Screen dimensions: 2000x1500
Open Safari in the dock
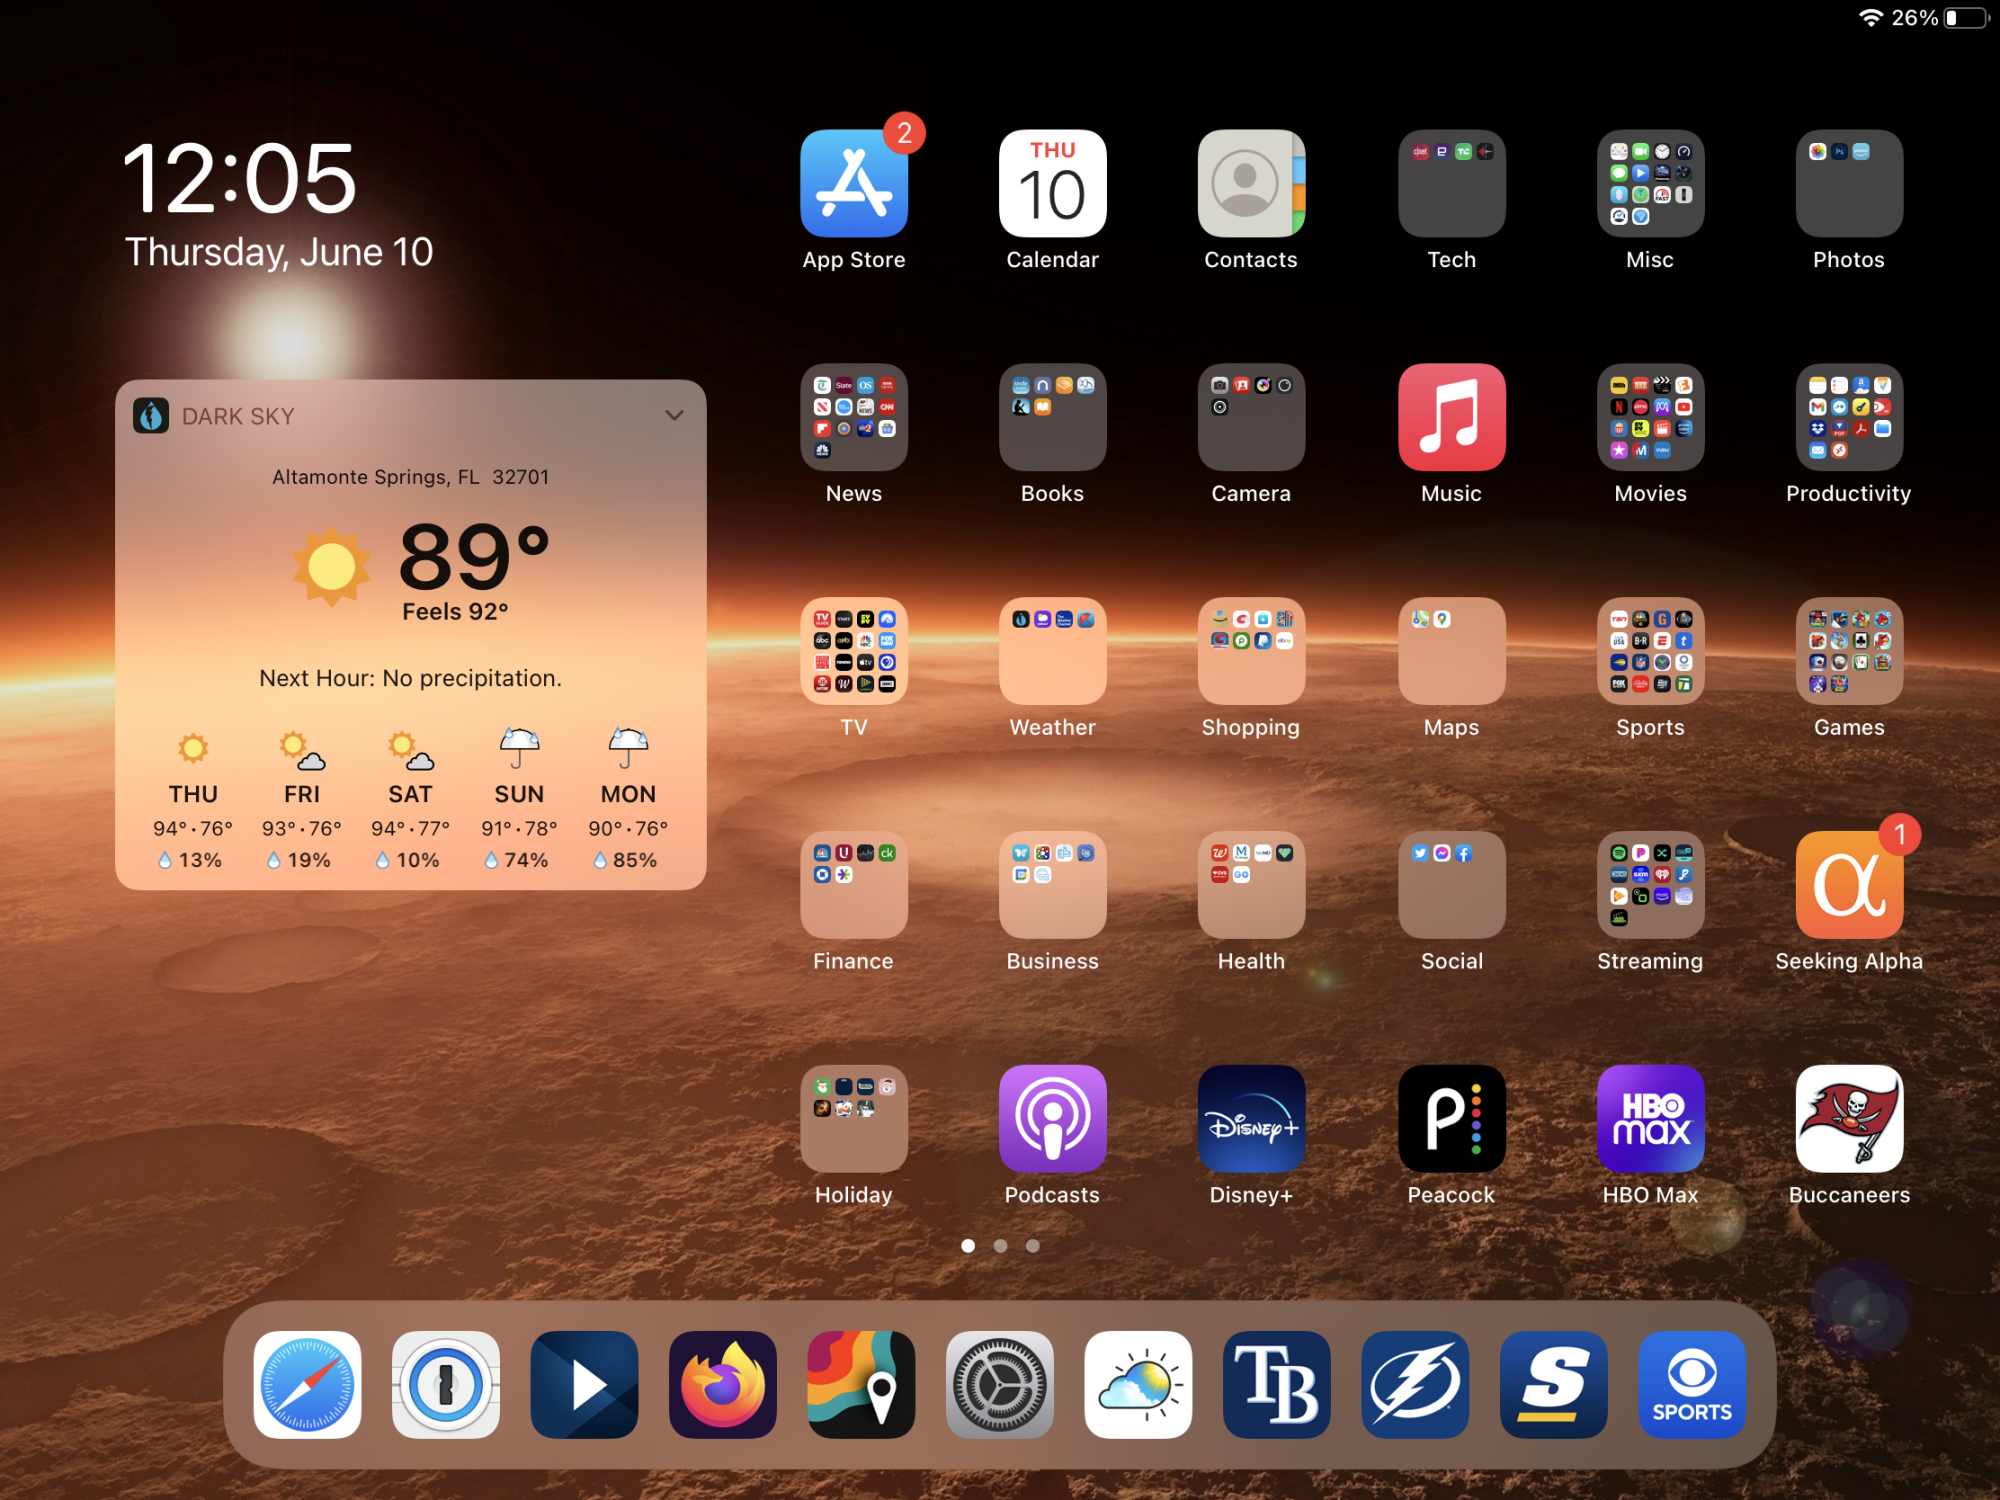coord(307,1385)
